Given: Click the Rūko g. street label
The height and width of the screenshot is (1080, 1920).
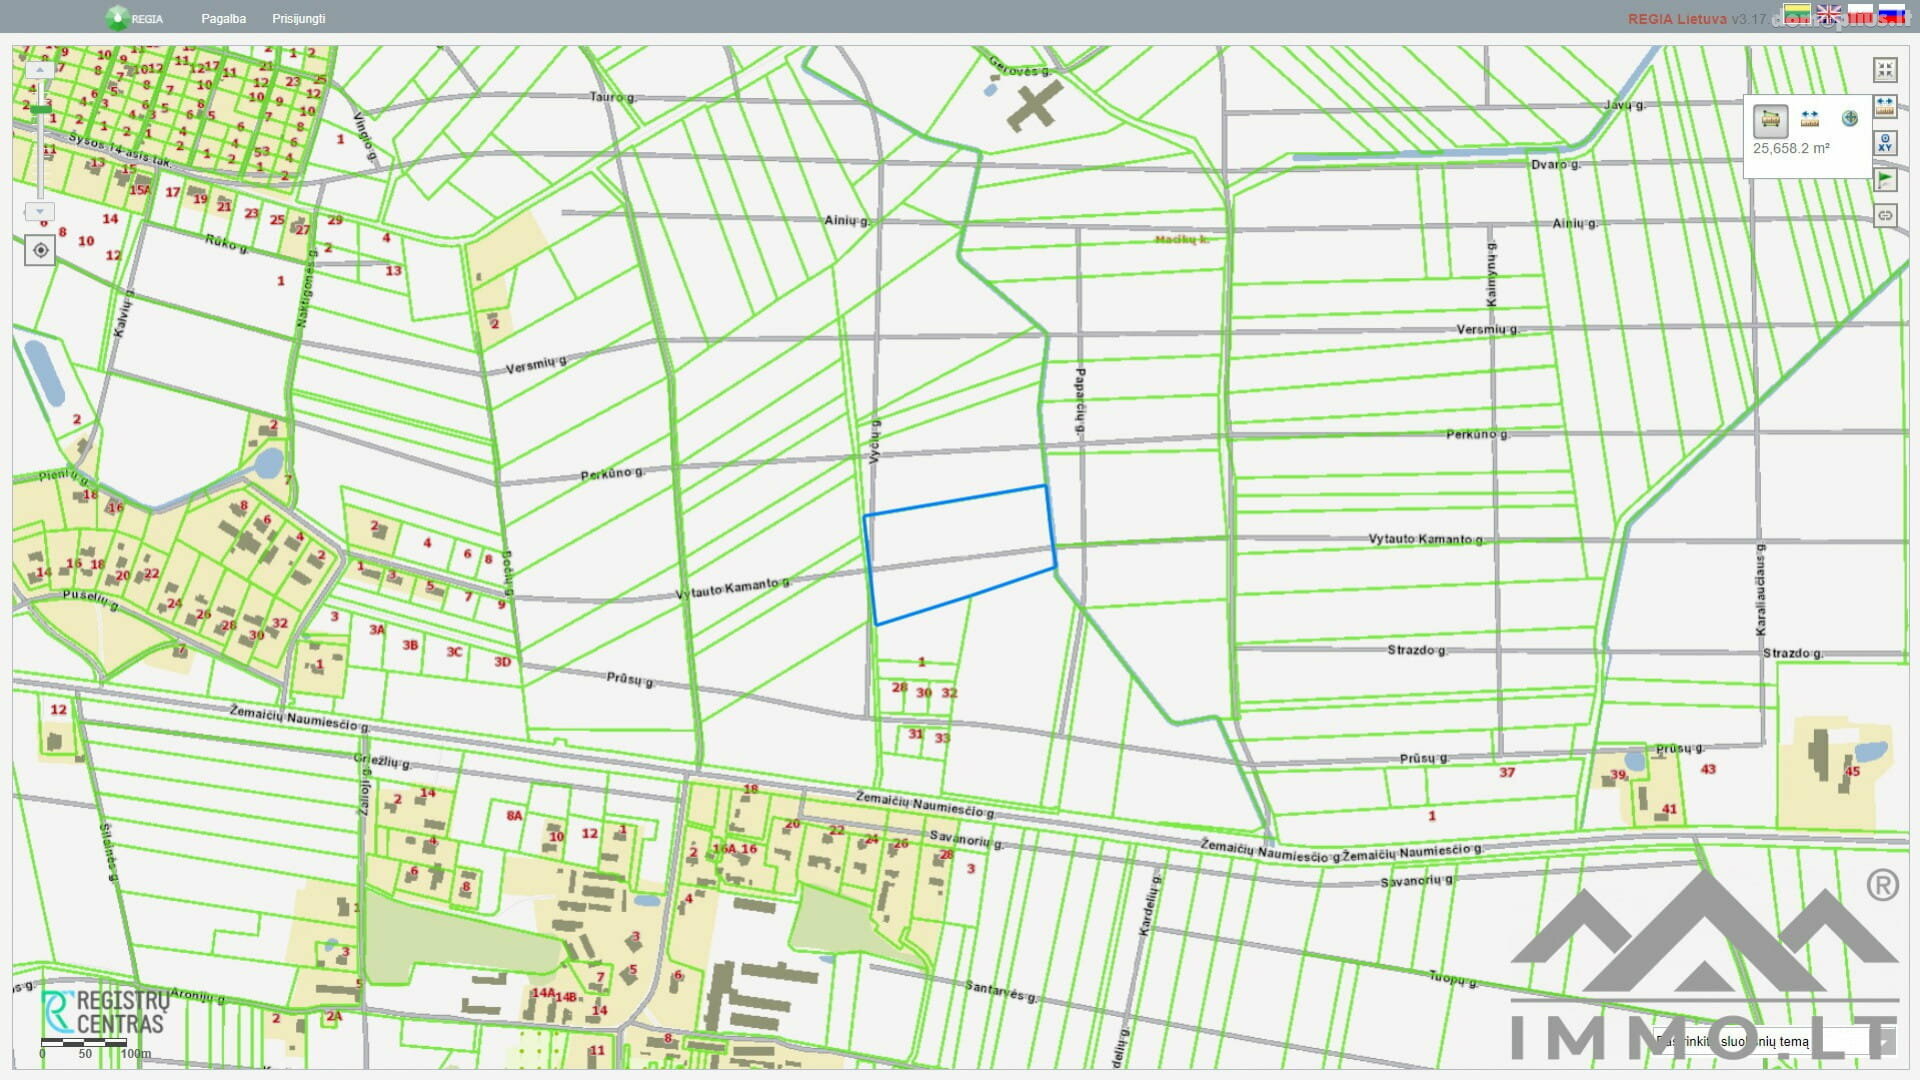Looking at the screenshot, I should (x=226, y=242).
